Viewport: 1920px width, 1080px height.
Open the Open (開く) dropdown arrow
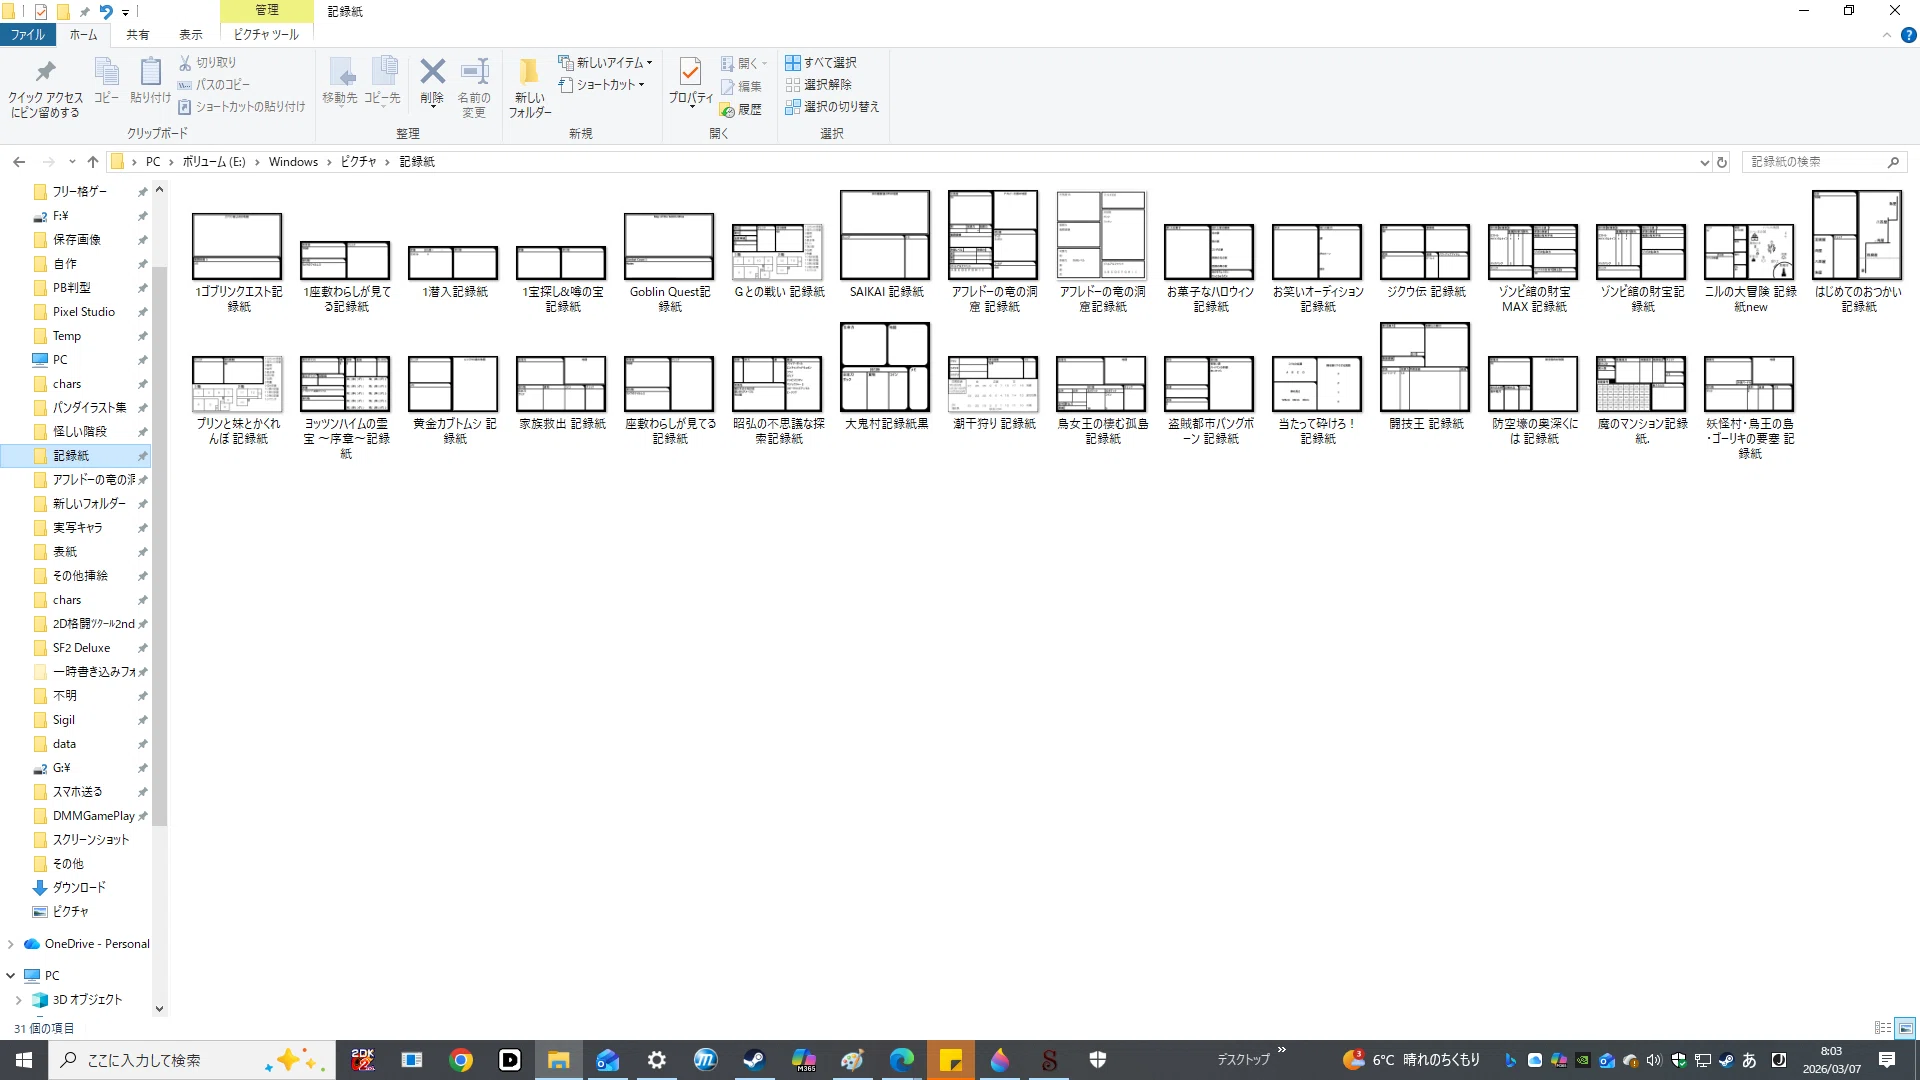click(x=765, y=63)
